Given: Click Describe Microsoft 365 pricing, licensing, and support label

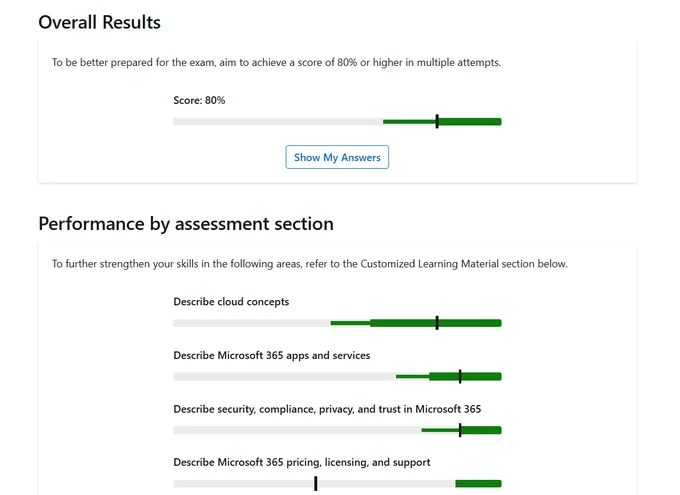Looking at the screenshot, I should (x=302, y=462).
